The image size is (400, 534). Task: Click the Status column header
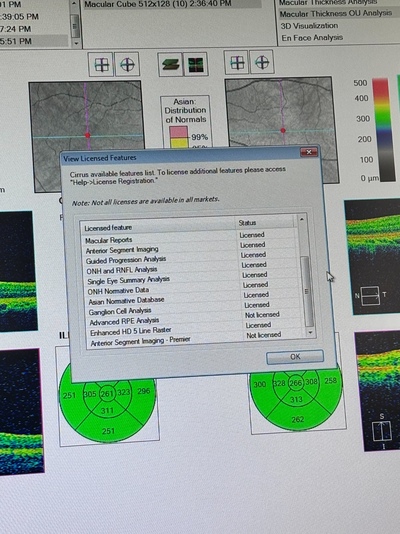[265, 223]
